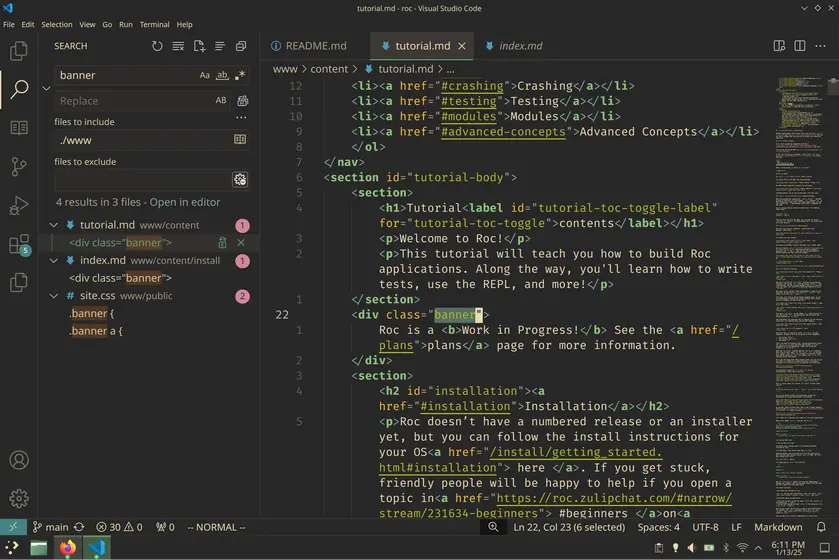Clear the search results
The width and height of the screenshot is (839, 560).
tap(178, 46)
